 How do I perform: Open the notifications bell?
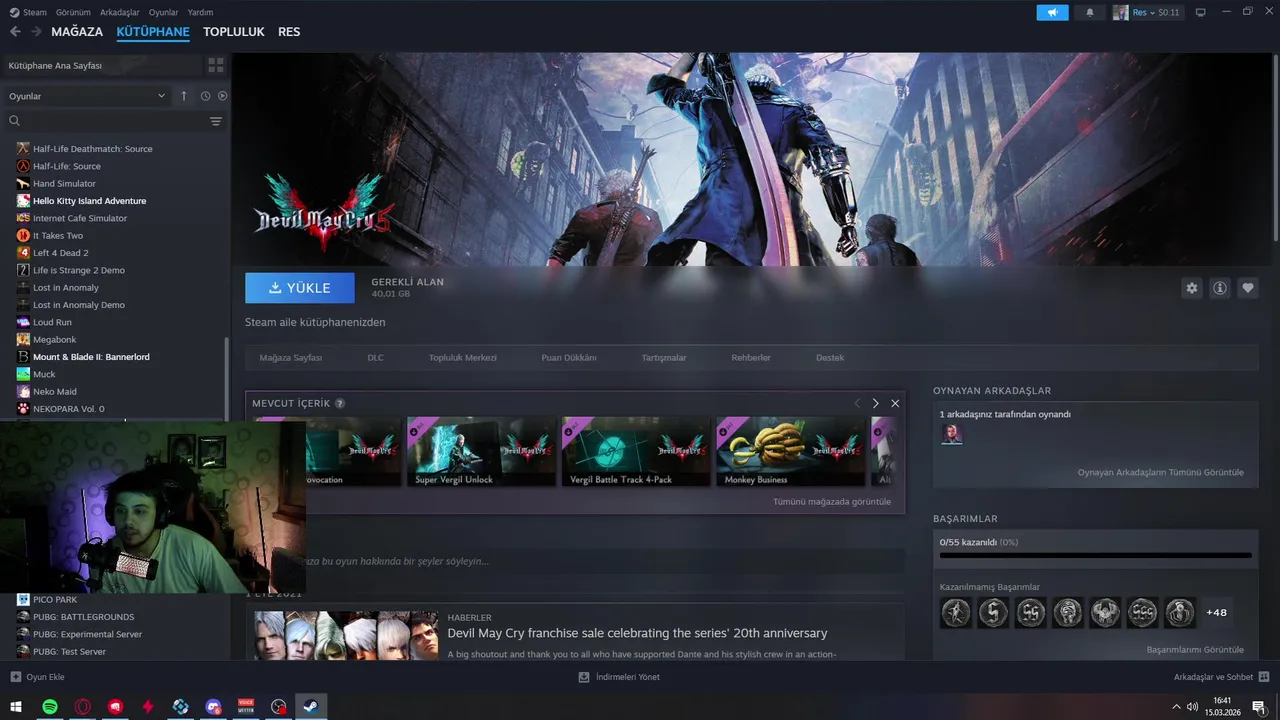pos(1090,12)
